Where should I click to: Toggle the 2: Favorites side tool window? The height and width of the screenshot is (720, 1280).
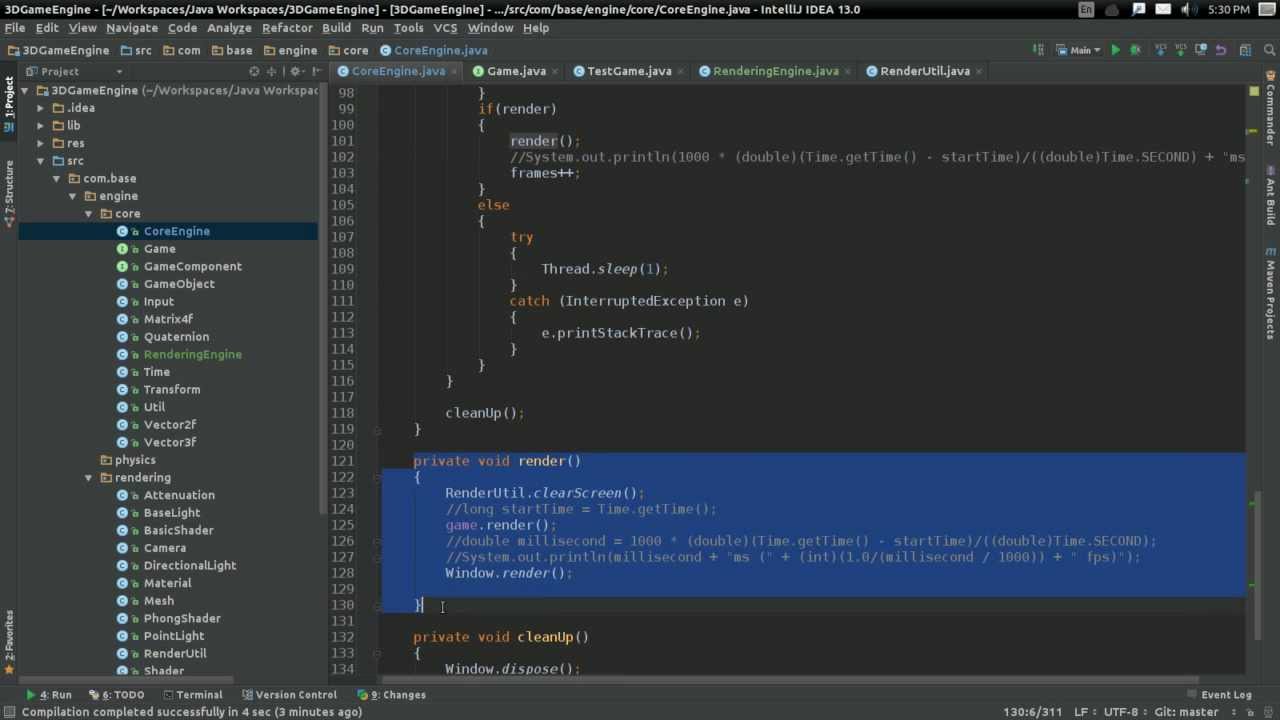(x=9, y=640)
